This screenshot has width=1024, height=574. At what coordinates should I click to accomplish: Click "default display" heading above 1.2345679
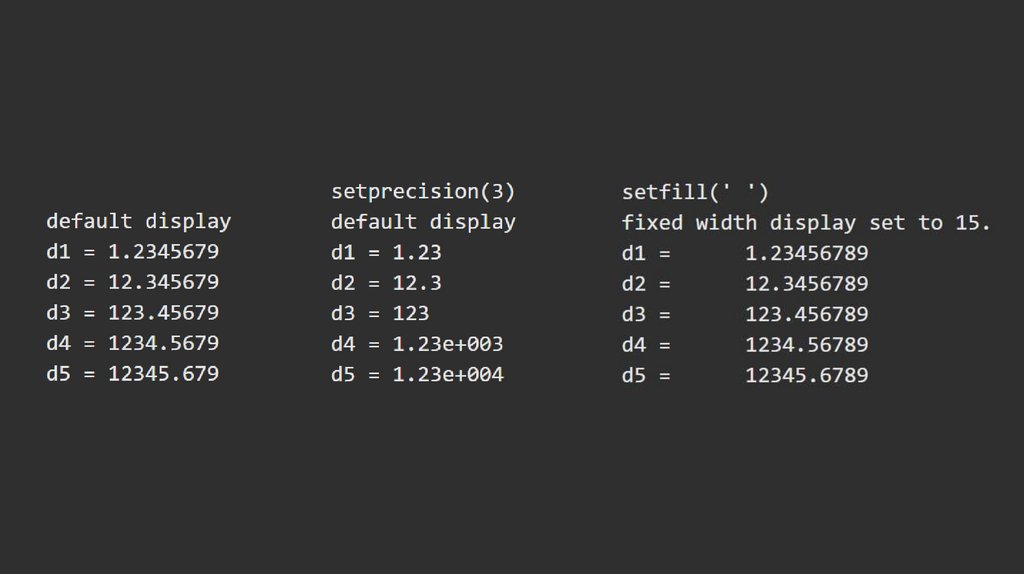138,221
